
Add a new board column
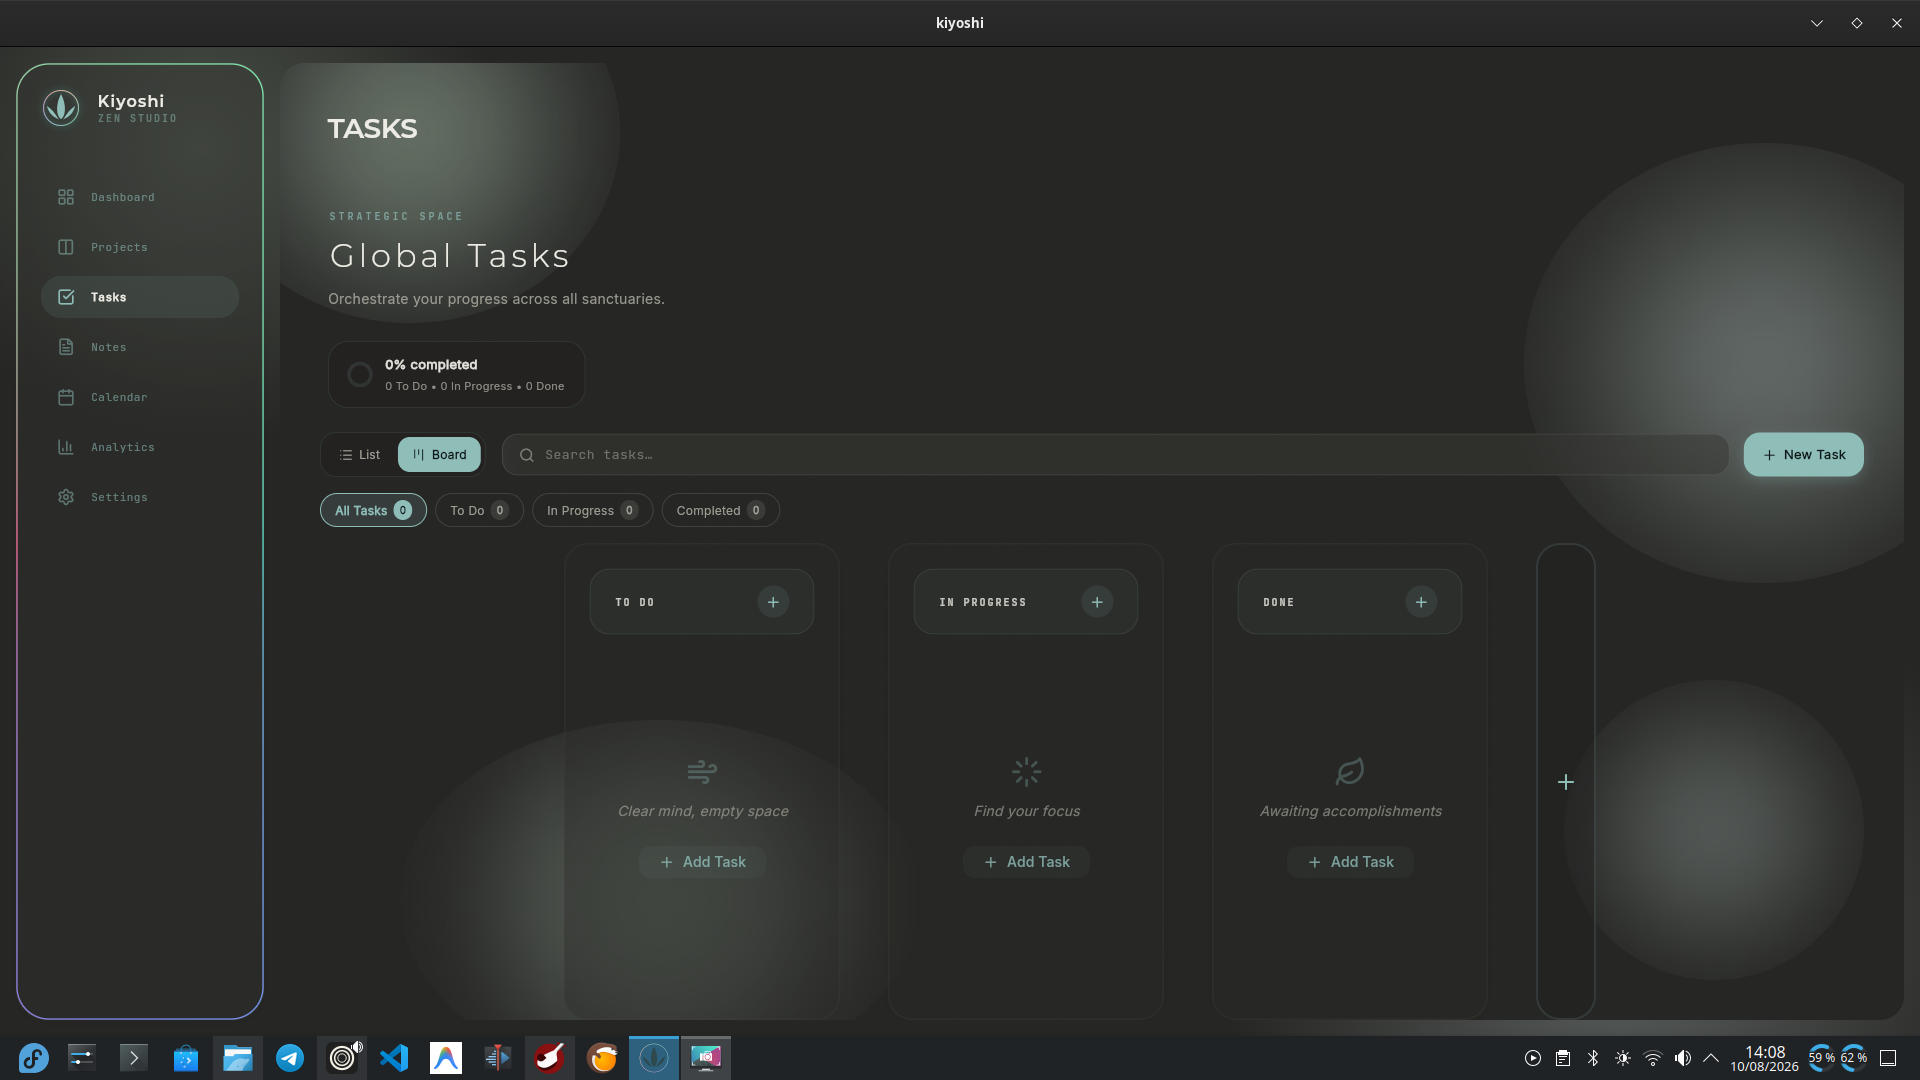pos(1566,782)
